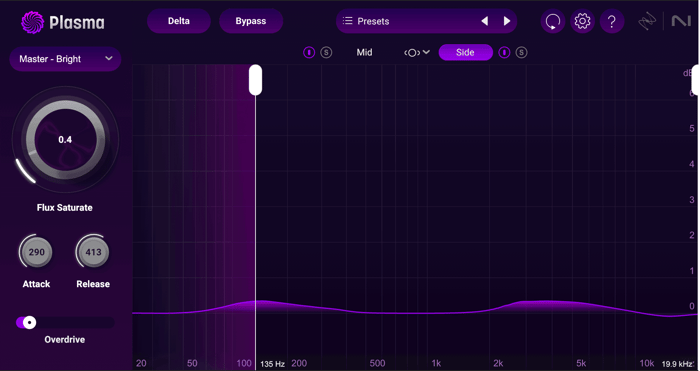This screenshot has height=371, width=700.
Task: Click the Attack knob showing 290
Action: pos(36,252)
